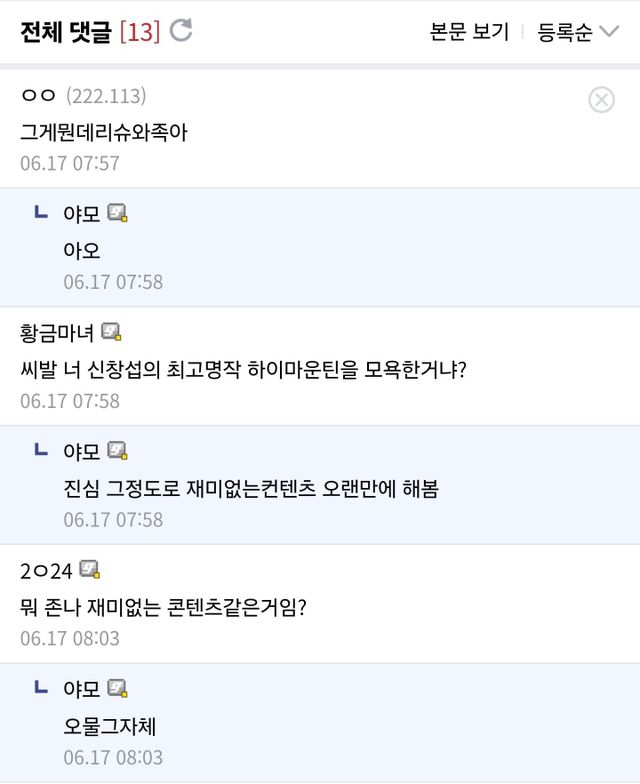640x784 pixels.
Task: Select comment text '그게뭔데리슈와족아'
Action: 104,132
